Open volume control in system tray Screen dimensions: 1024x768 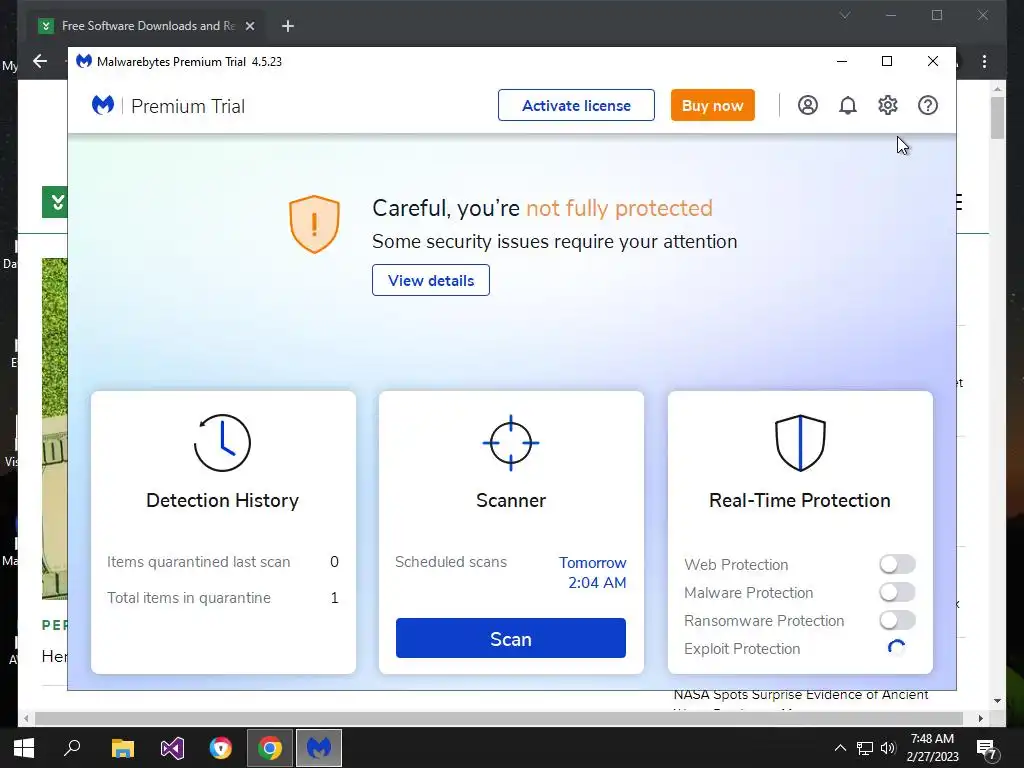click(x=888, y=748)
